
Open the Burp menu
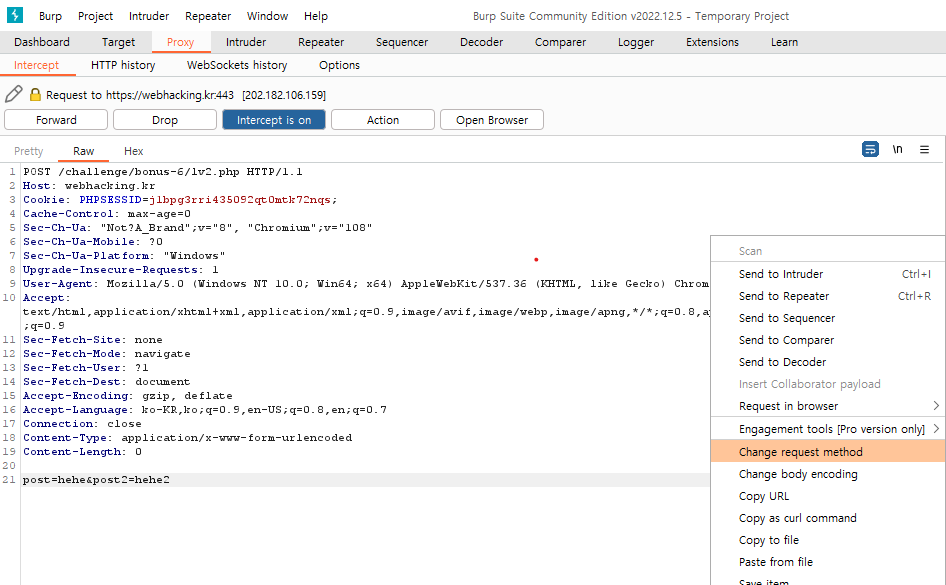click(x=50, y=16)
